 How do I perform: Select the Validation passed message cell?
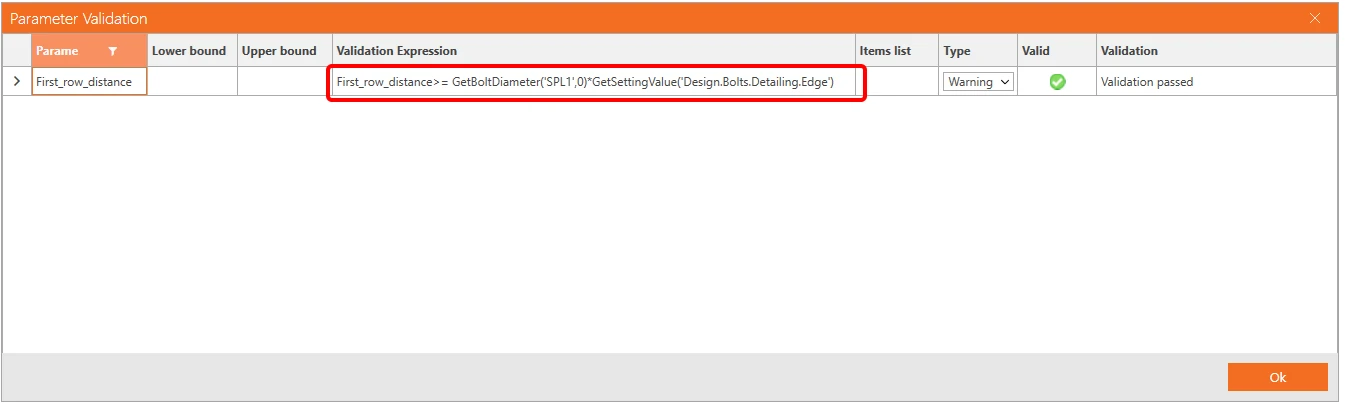[1216, 82]
